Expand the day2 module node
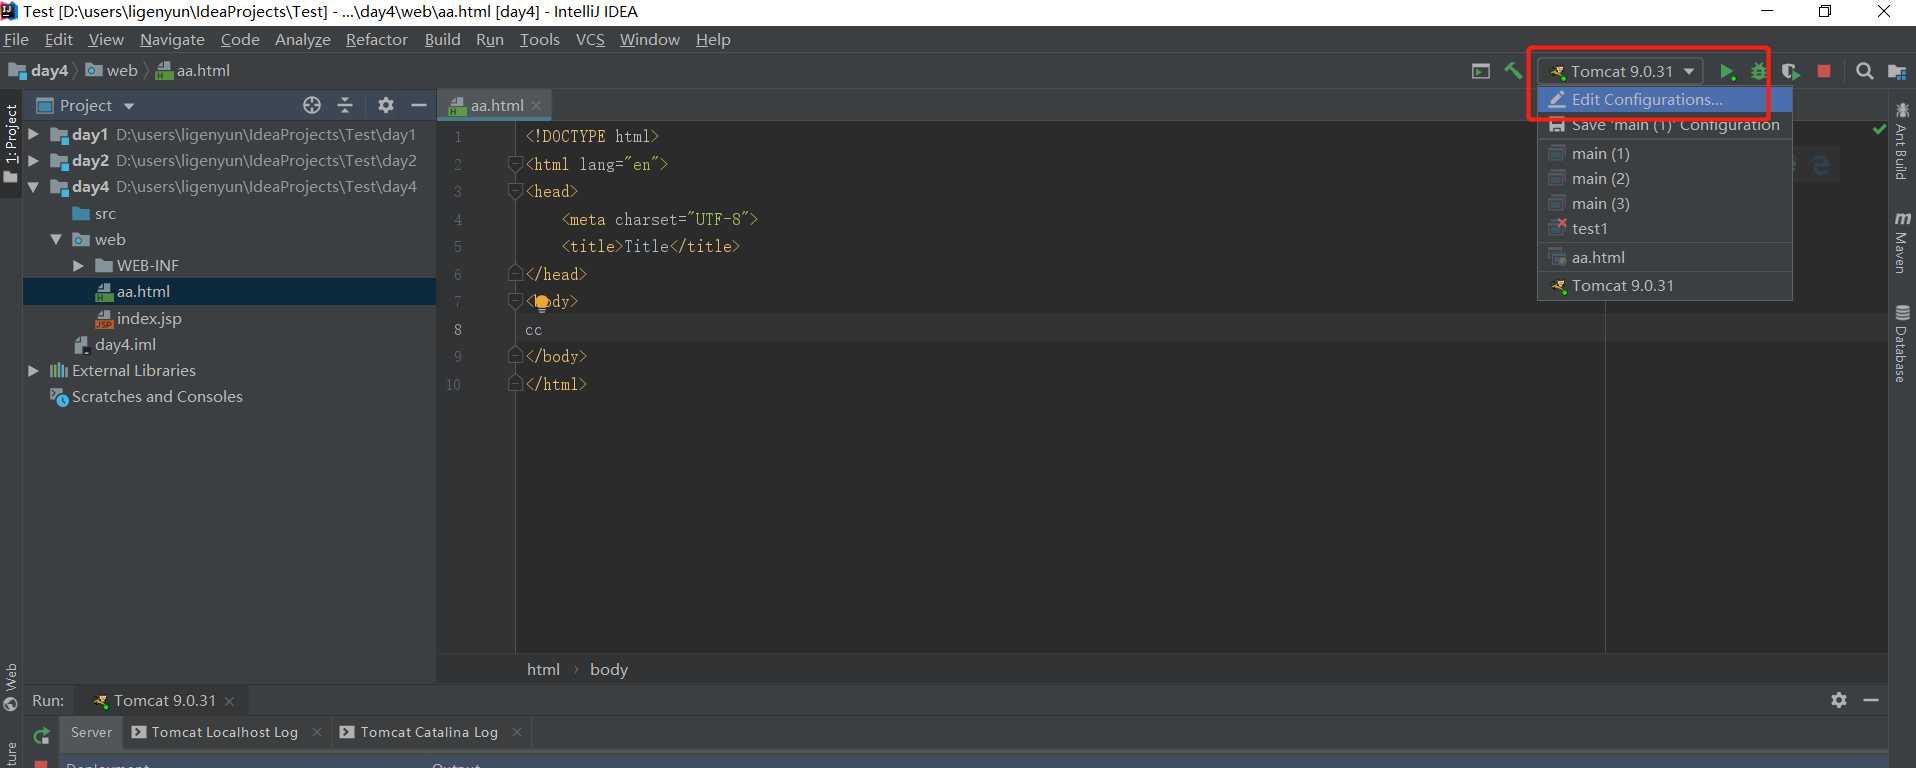Viewport: 1916px width, 768px height. click(x=33, y=160)
